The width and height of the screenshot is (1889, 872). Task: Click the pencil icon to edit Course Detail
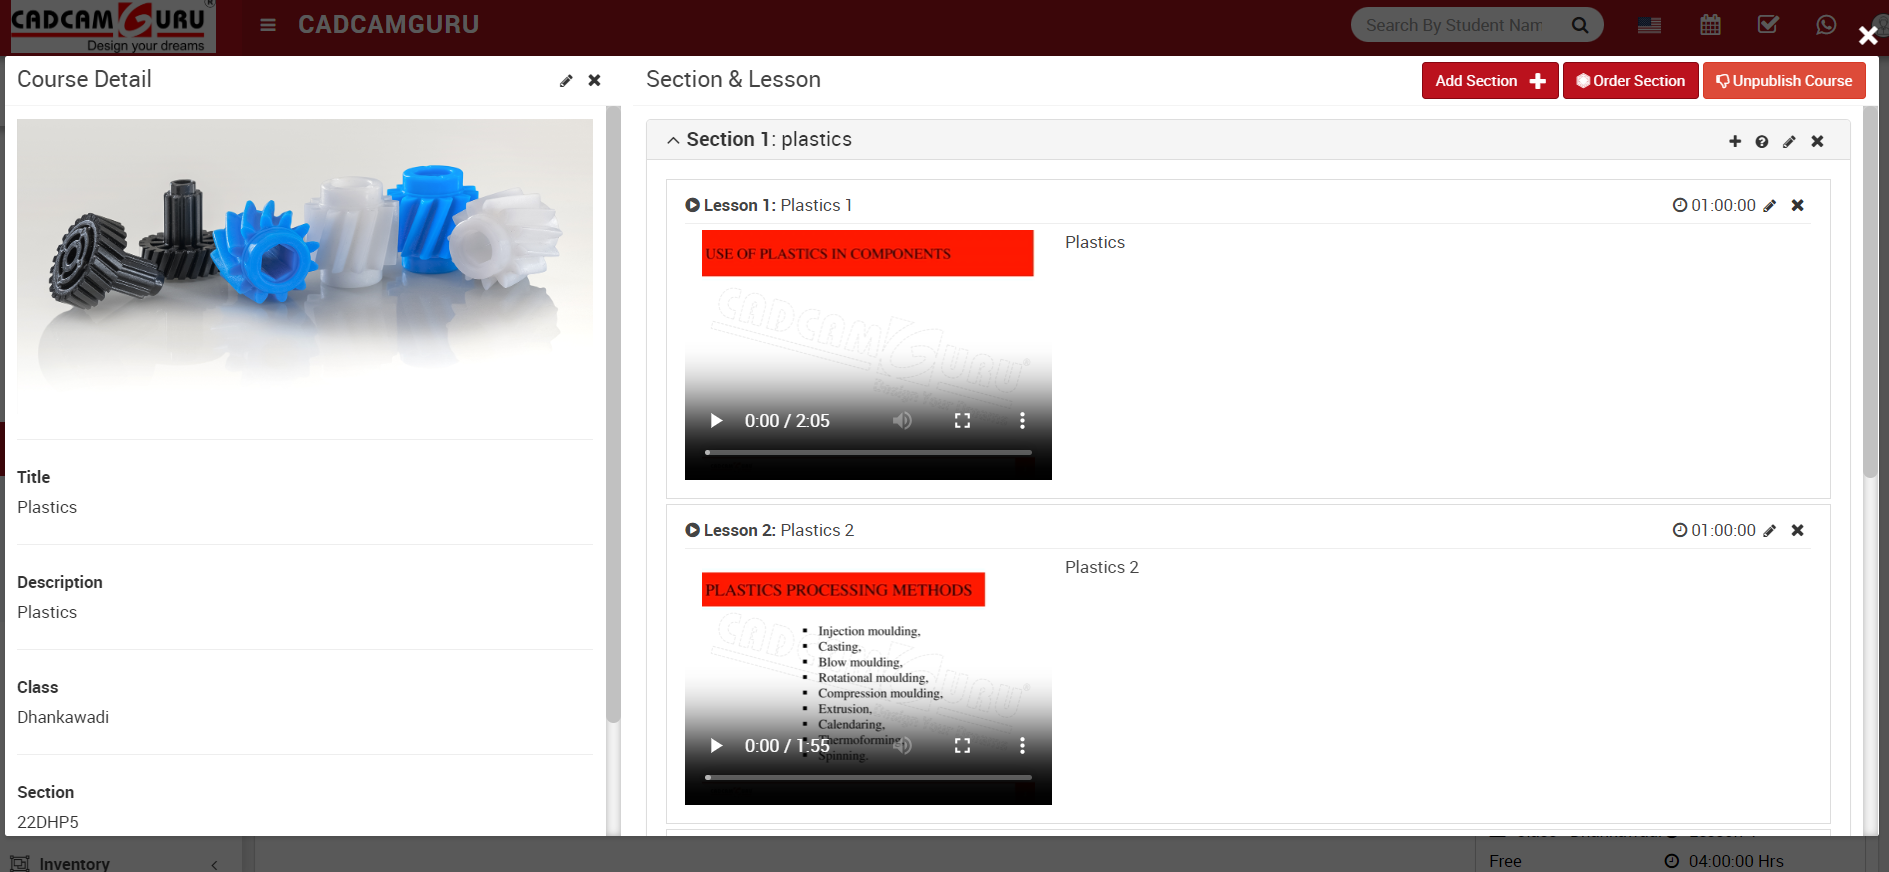point(566,81)
